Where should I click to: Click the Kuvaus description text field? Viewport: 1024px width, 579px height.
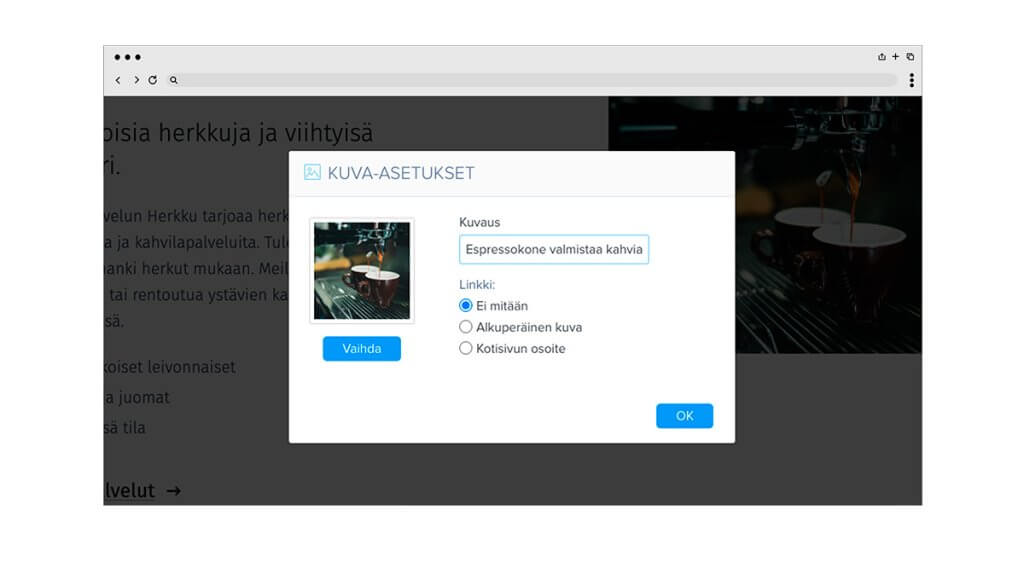coord(554,249)
